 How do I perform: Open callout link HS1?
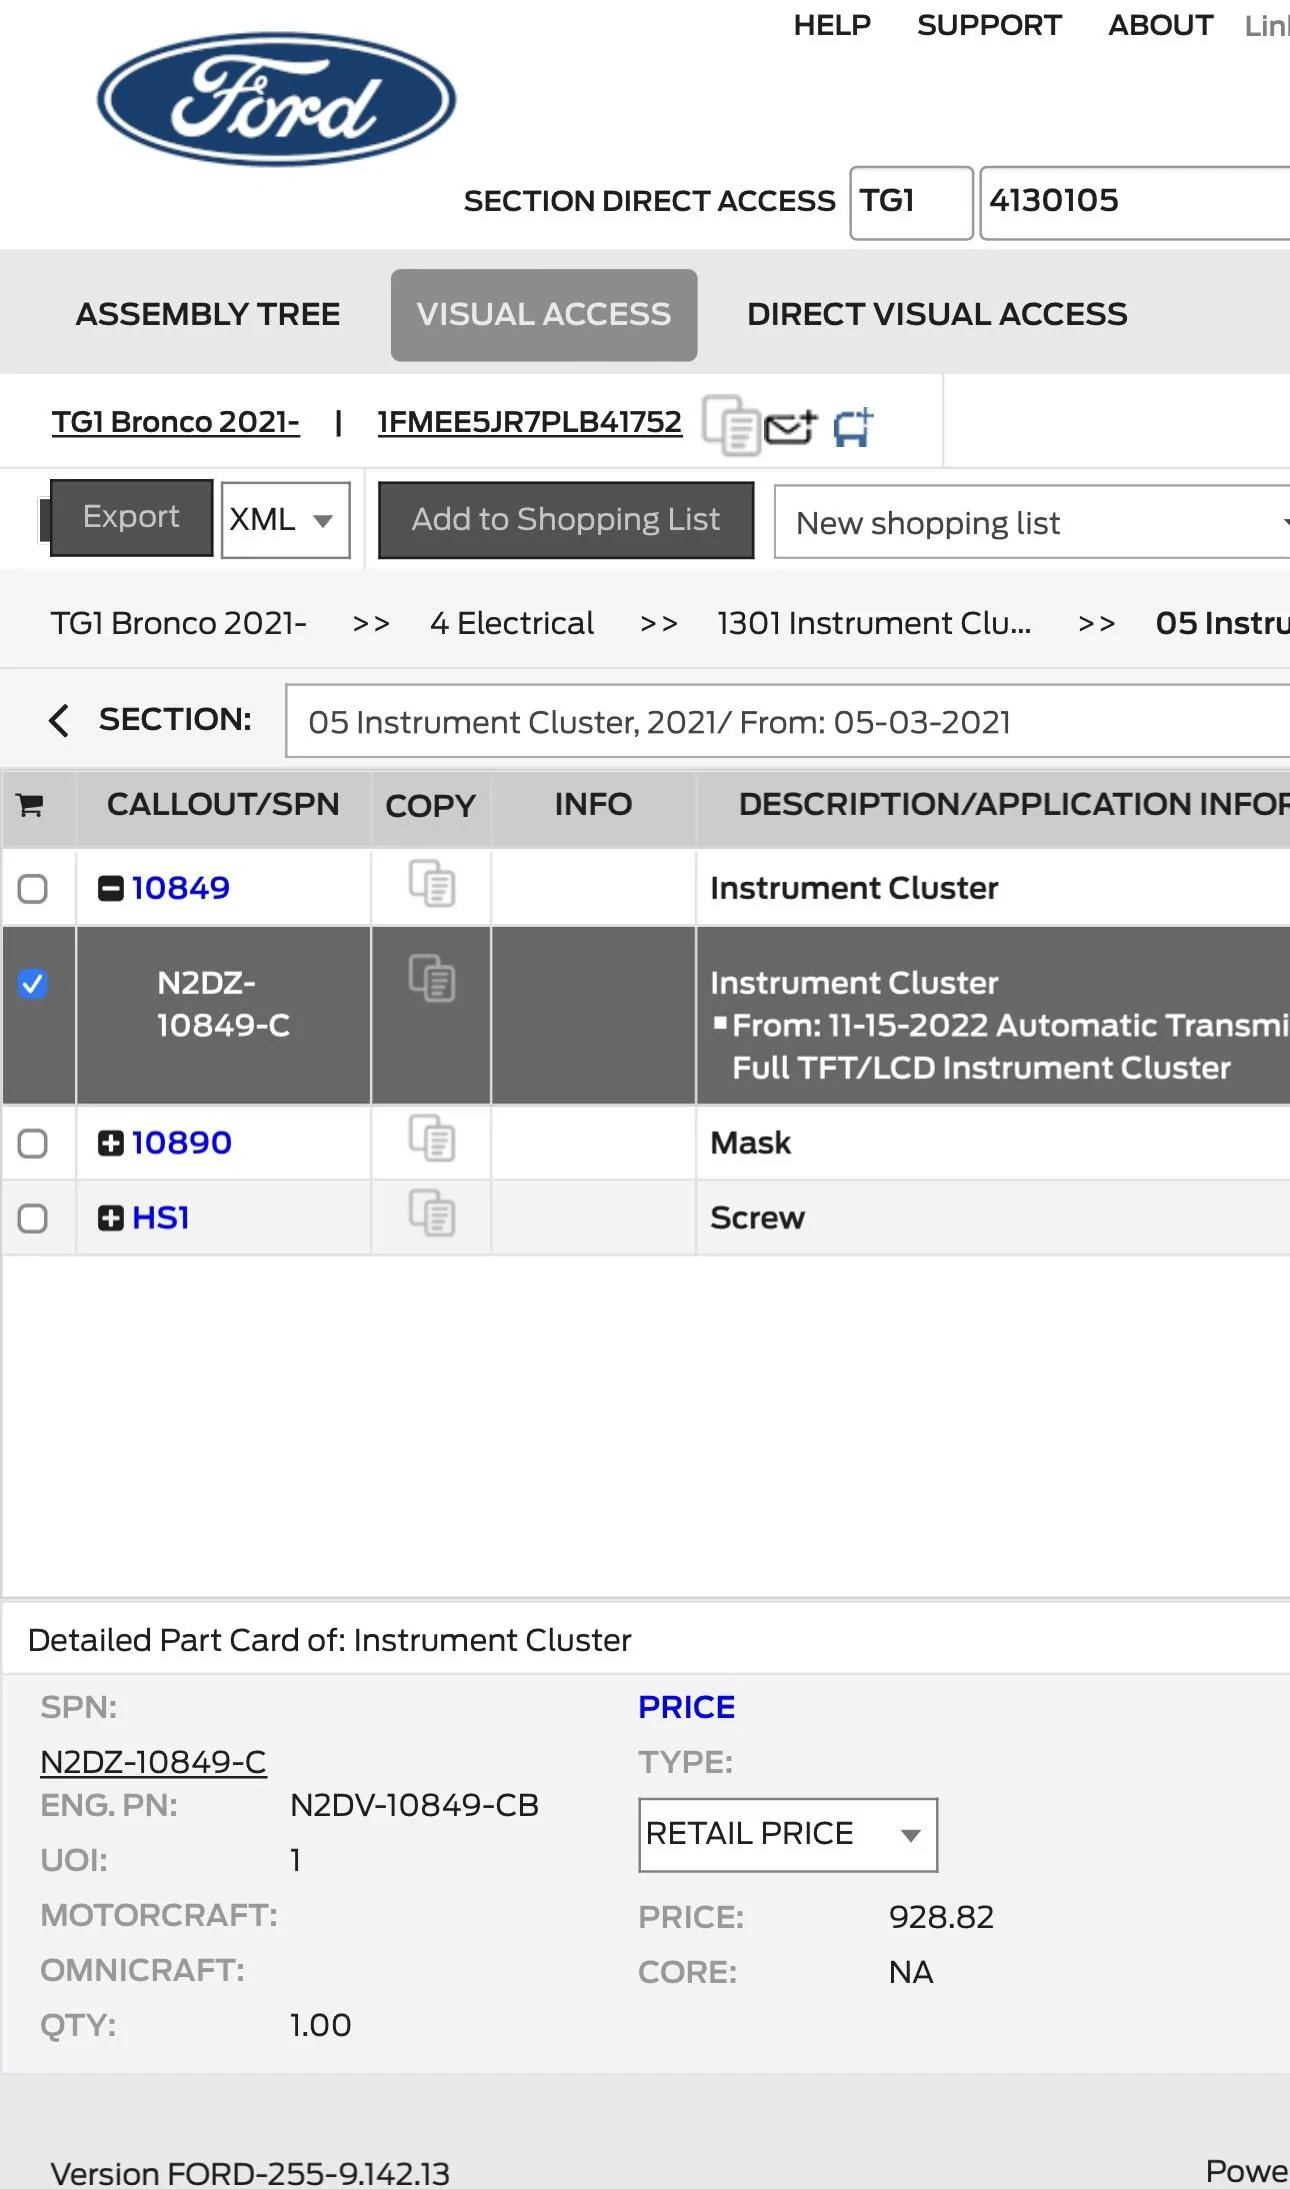tap(161, 1218)
